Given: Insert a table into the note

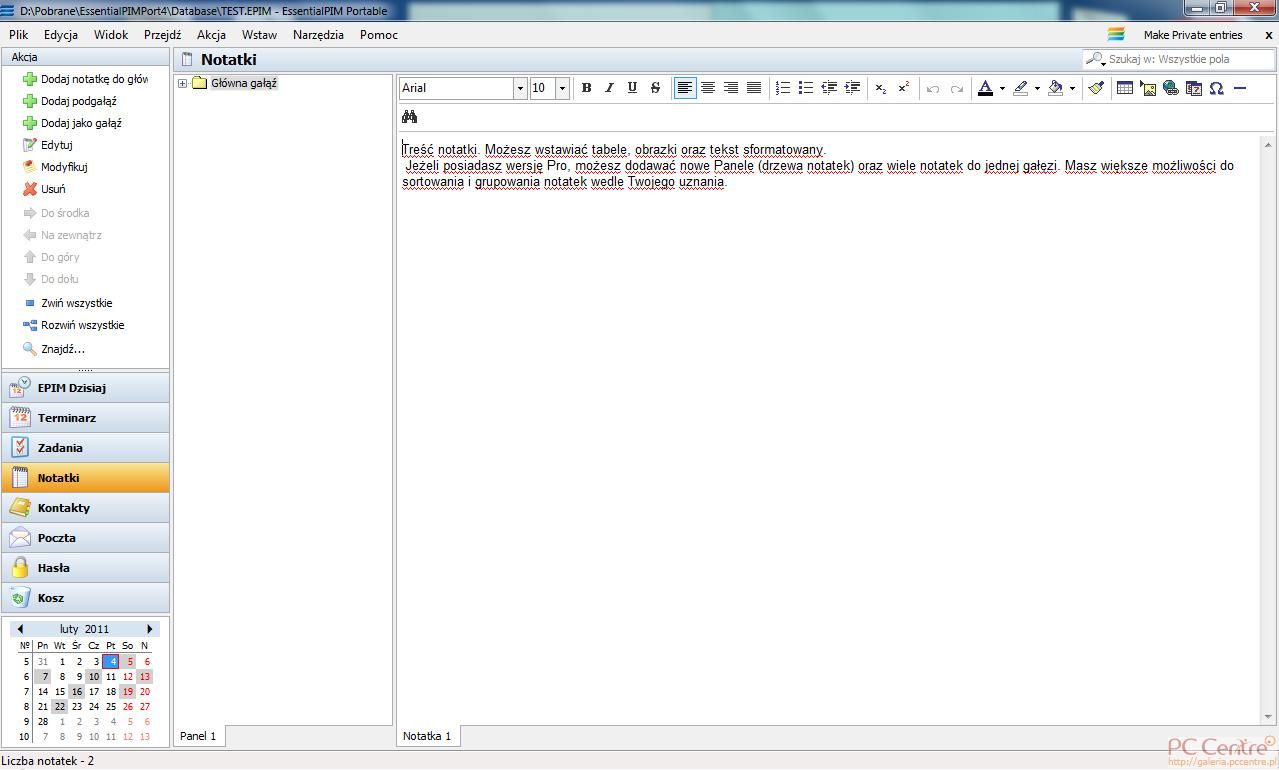Looking at the screenshot, I should (x=1125, y=88).
